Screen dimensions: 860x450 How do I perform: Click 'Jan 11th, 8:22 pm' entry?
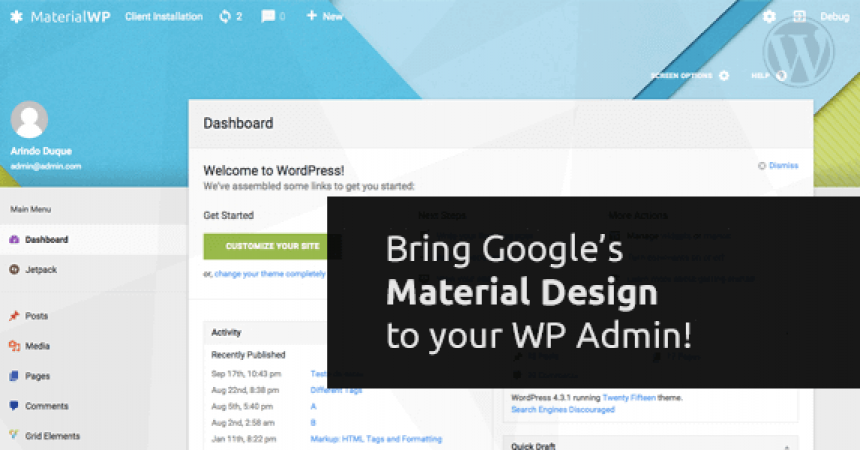(244, 439)
